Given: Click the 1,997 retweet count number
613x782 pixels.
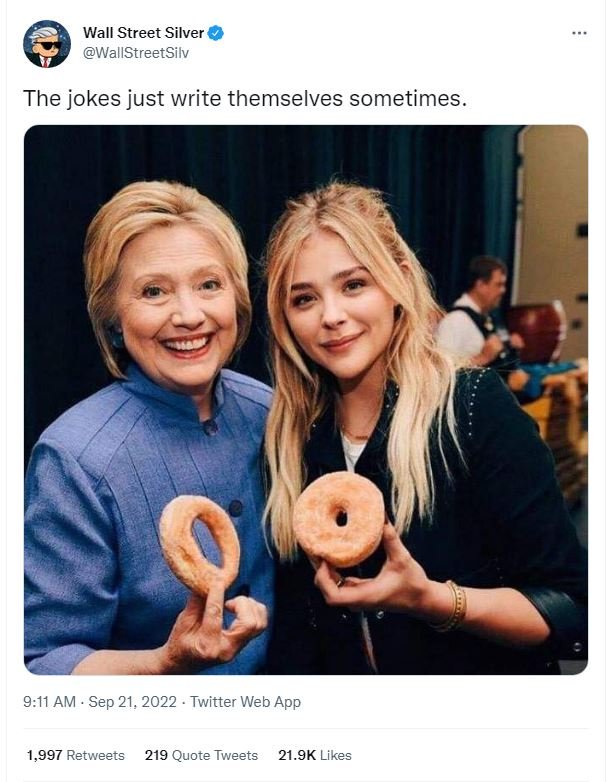Looking at the screenshot, I should coord(44,755).
